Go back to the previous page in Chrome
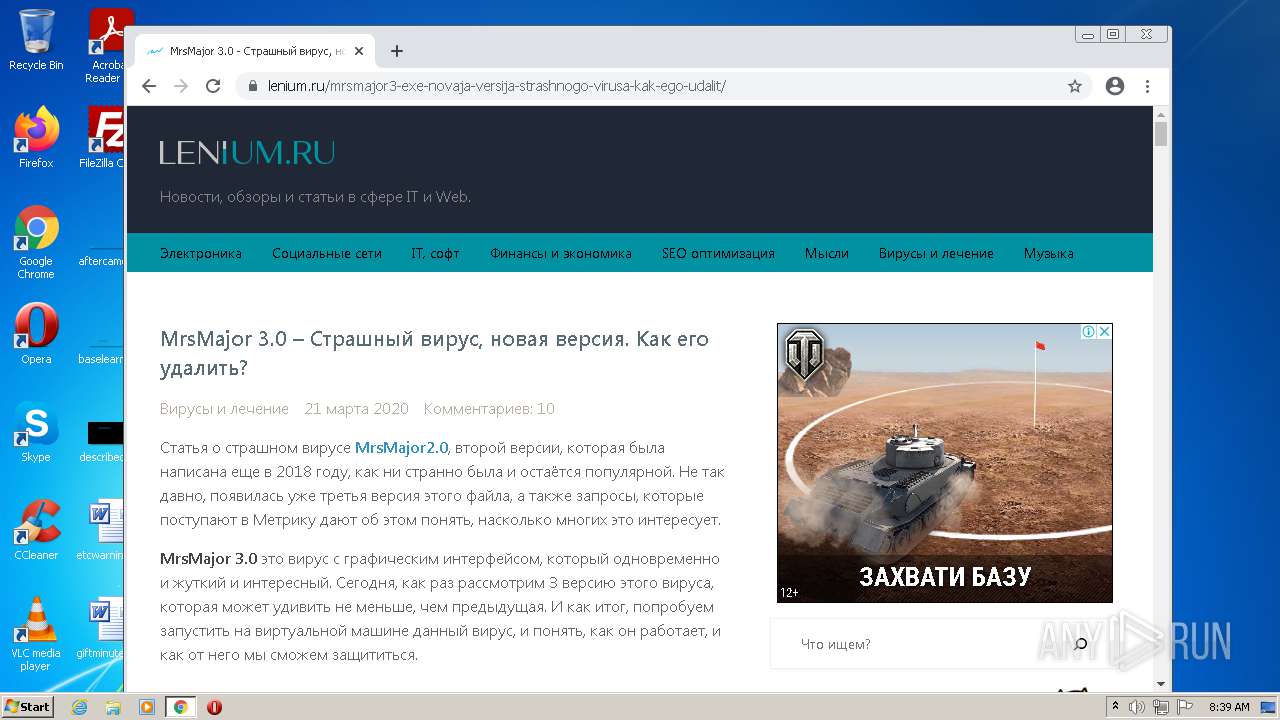Screen dimensions: 1280x720 click(x=149, y=86)
